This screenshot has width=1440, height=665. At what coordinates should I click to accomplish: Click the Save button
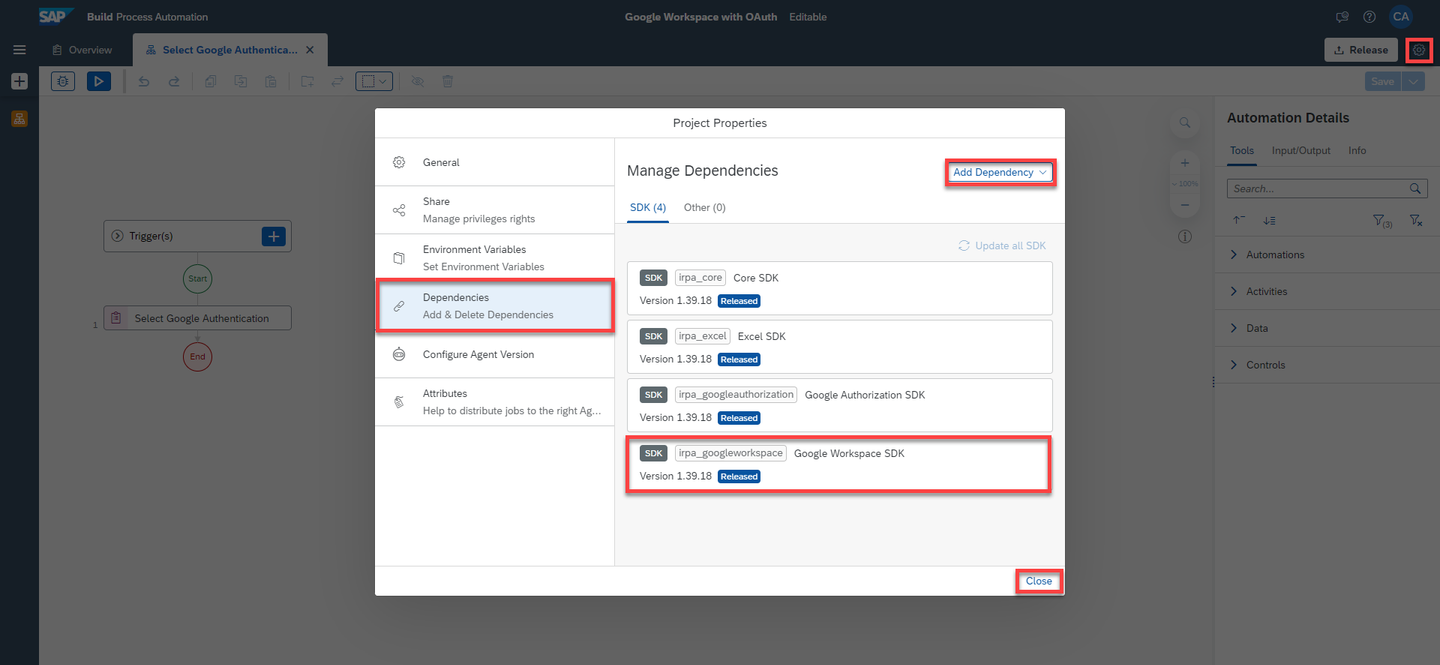pyautogui.click(x=1383, y=81)
